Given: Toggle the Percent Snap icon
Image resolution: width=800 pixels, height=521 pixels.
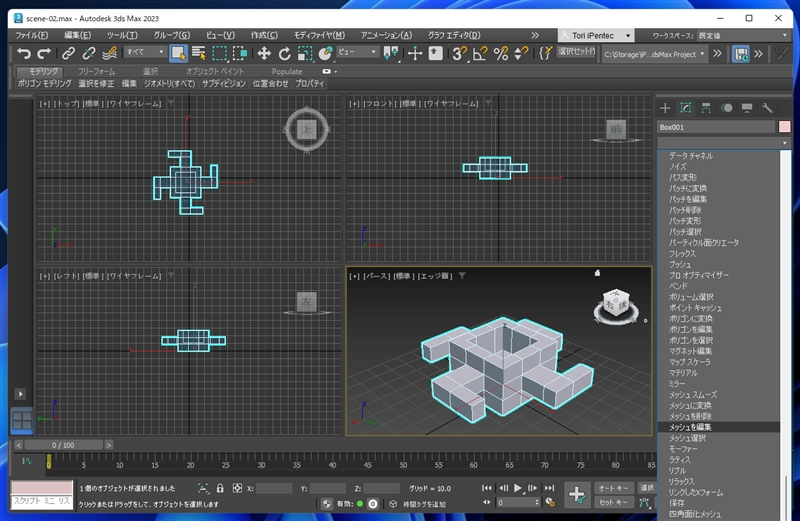Looking at the screenshot, I should pyautogui.click(x=501, y=53).
